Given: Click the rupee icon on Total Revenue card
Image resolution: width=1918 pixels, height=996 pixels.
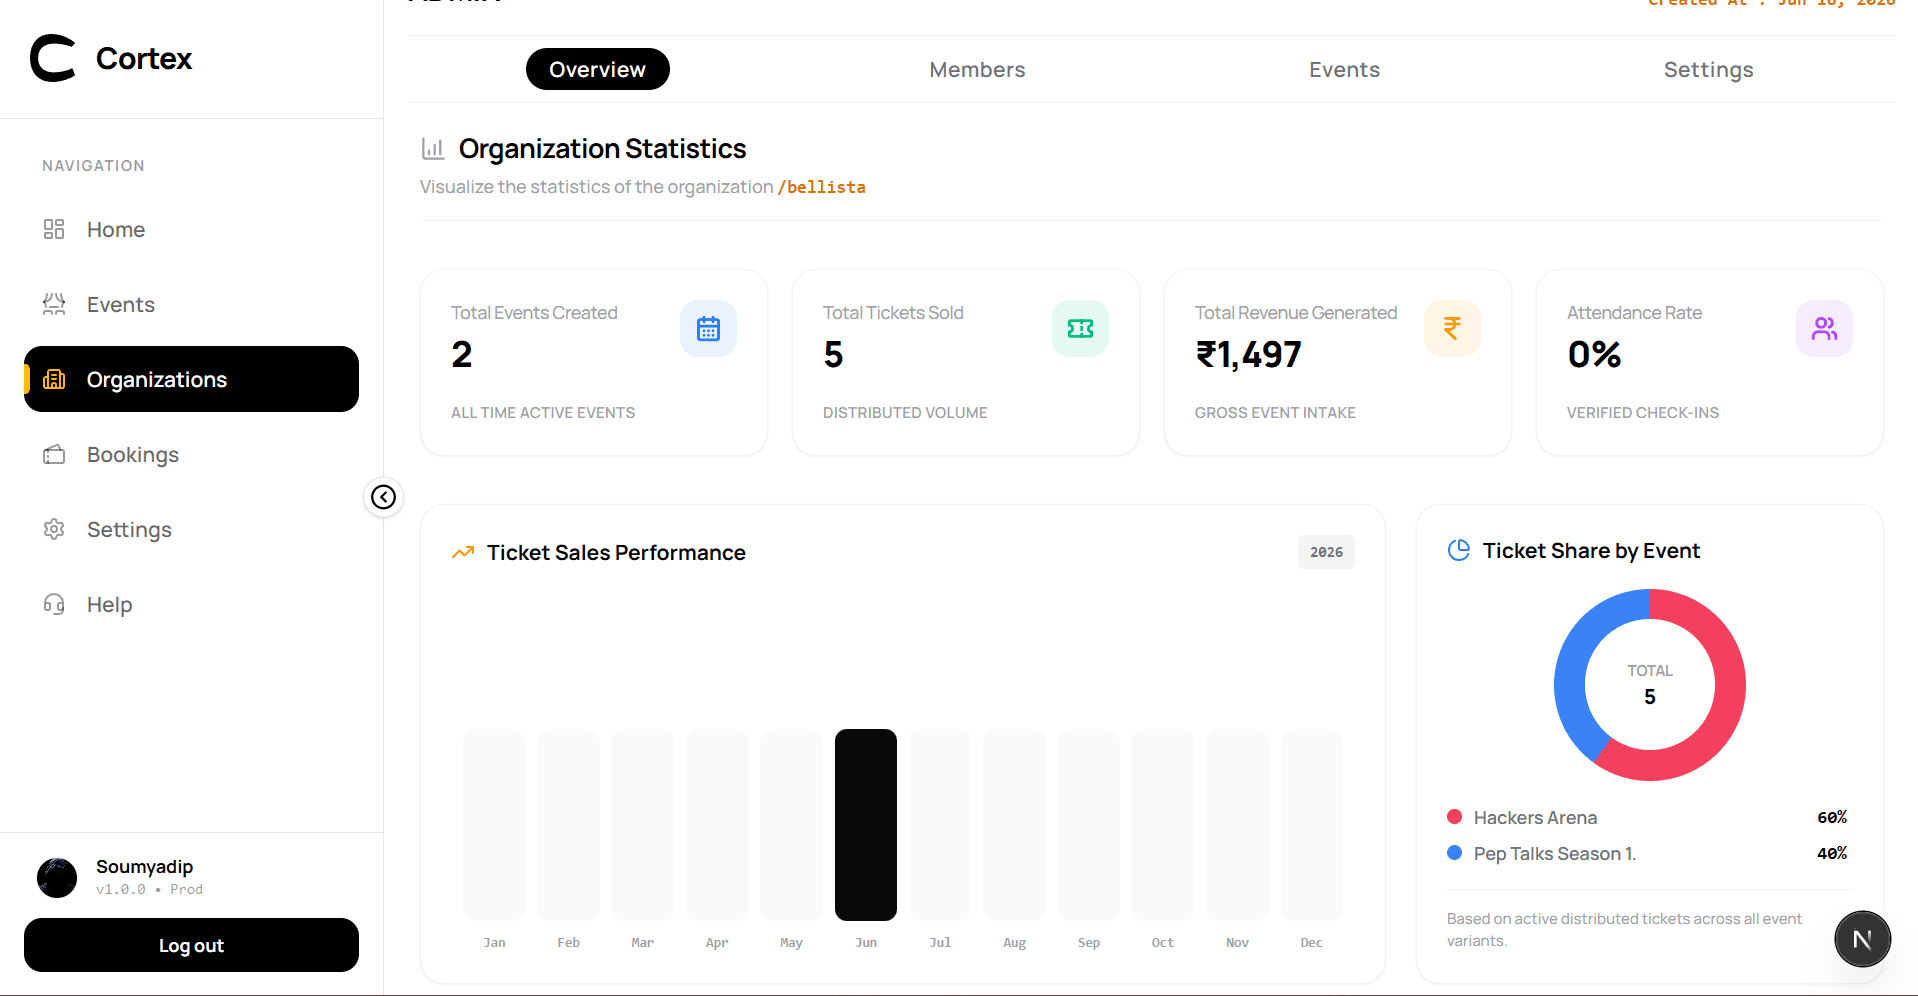Looking at the screenshot, I should pos(1452,328).
